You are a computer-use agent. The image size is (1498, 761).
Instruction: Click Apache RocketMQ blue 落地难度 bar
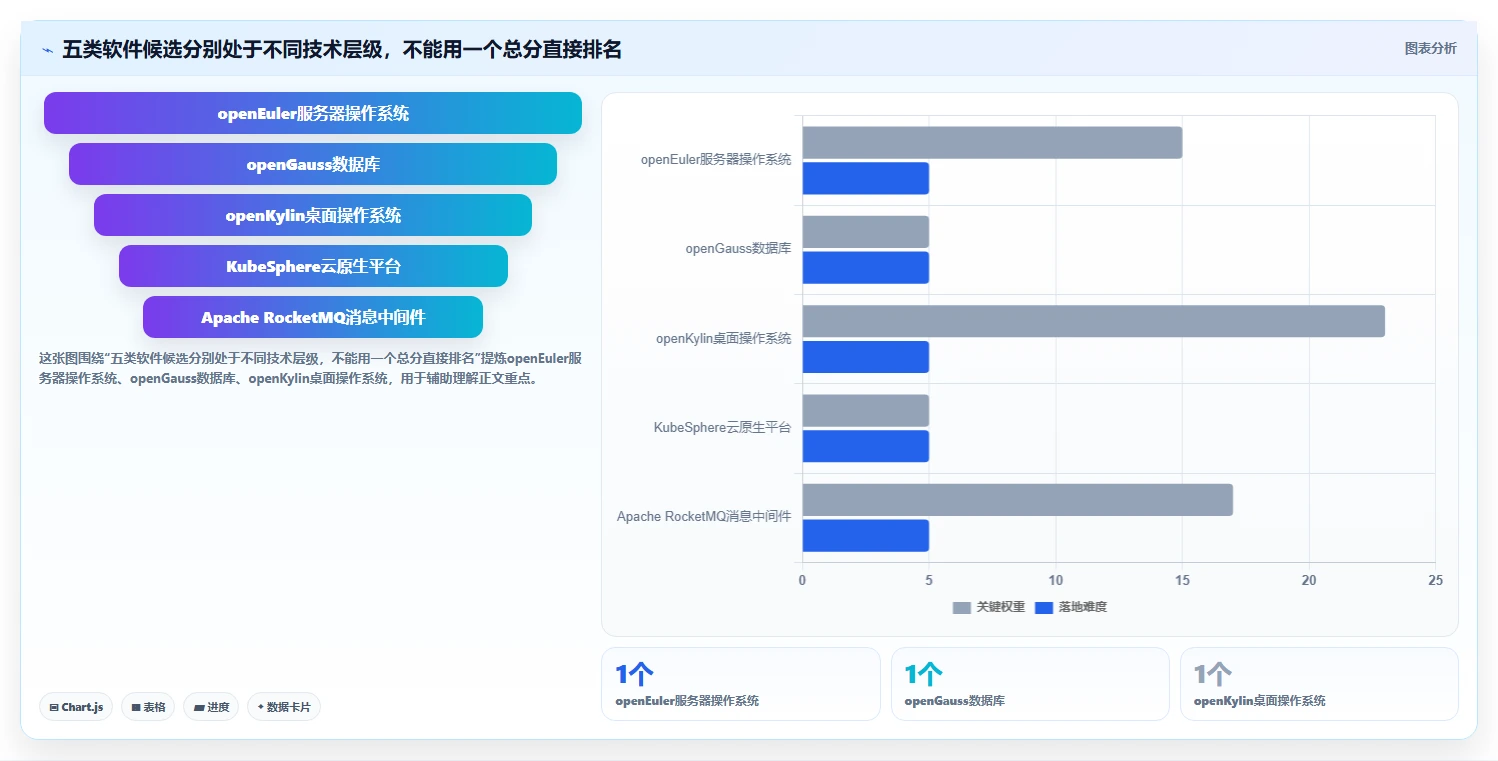click(x=865, y=535)
